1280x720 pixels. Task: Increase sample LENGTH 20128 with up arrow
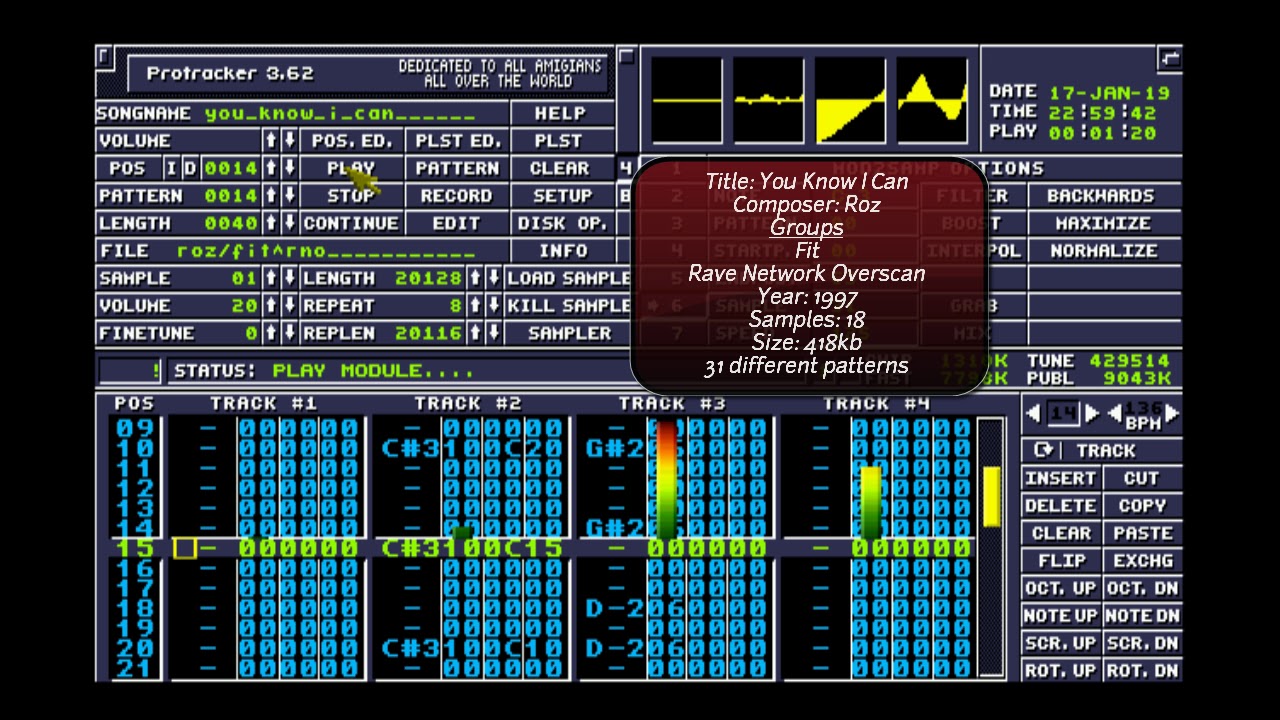tap(475, 278)
